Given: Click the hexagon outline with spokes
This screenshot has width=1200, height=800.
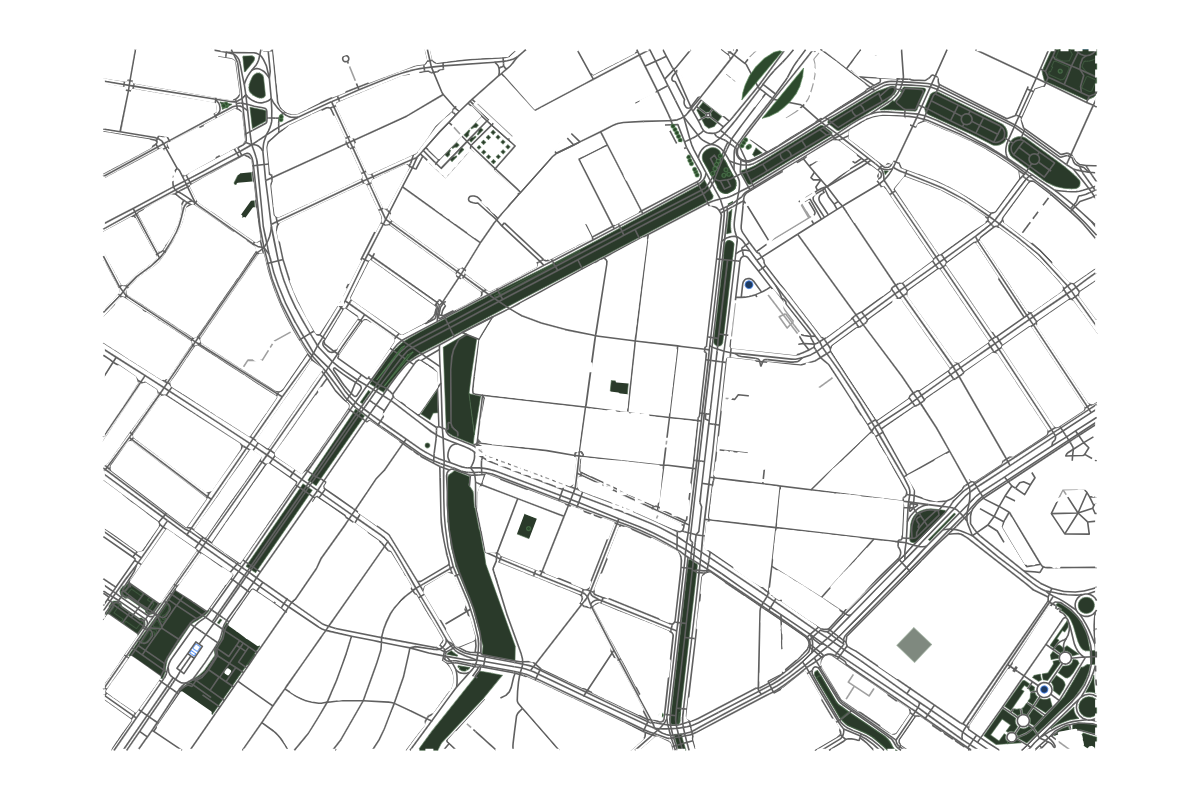Looking at the screenshot, I should pos(1074,512).
